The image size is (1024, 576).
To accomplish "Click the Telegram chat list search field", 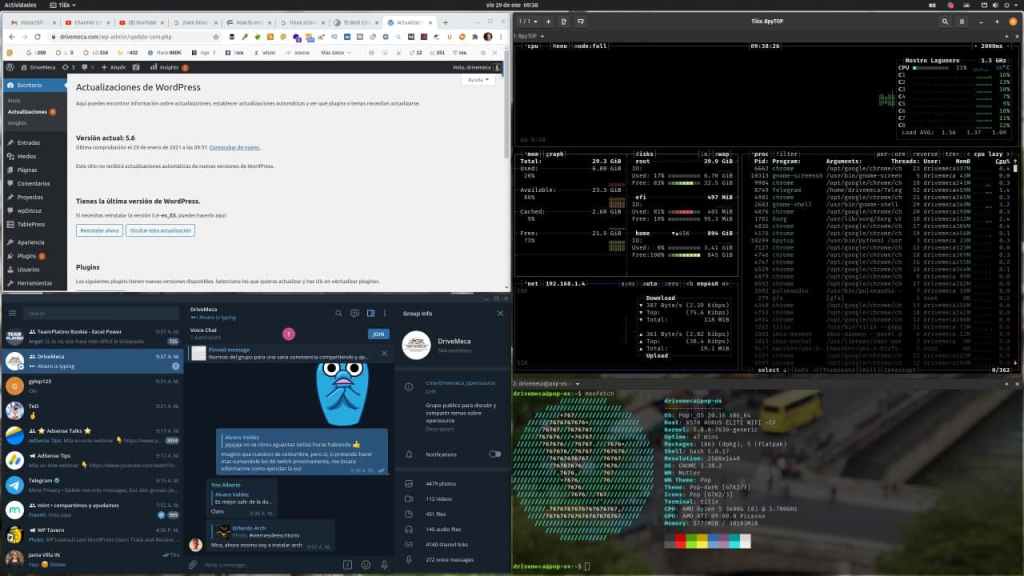I will [x=100, y=313].
